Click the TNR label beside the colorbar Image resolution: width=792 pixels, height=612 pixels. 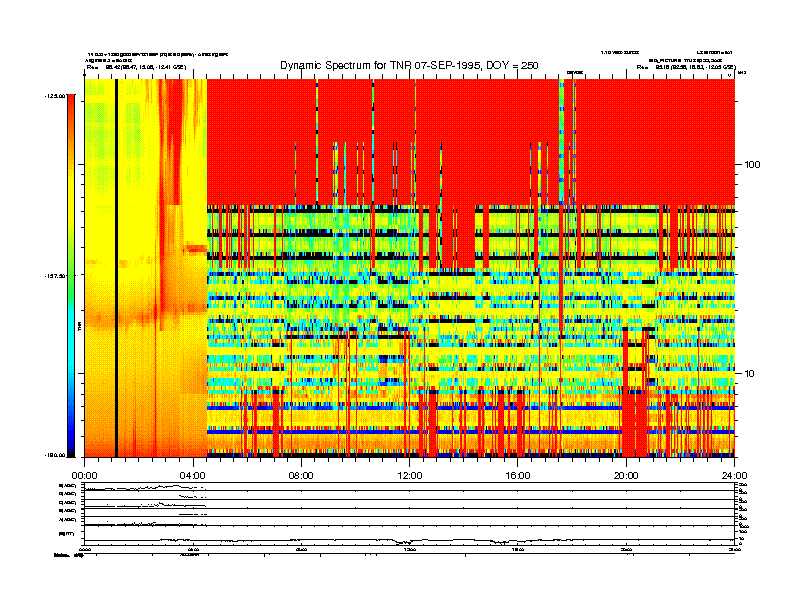pyautogui.click(x=79, y=327)
